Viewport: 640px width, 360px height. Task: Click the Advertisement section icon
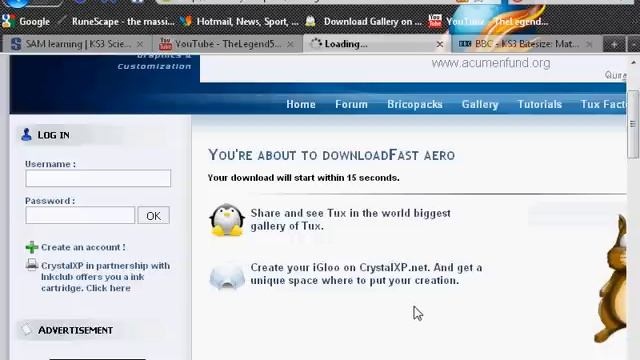[27, 329]
